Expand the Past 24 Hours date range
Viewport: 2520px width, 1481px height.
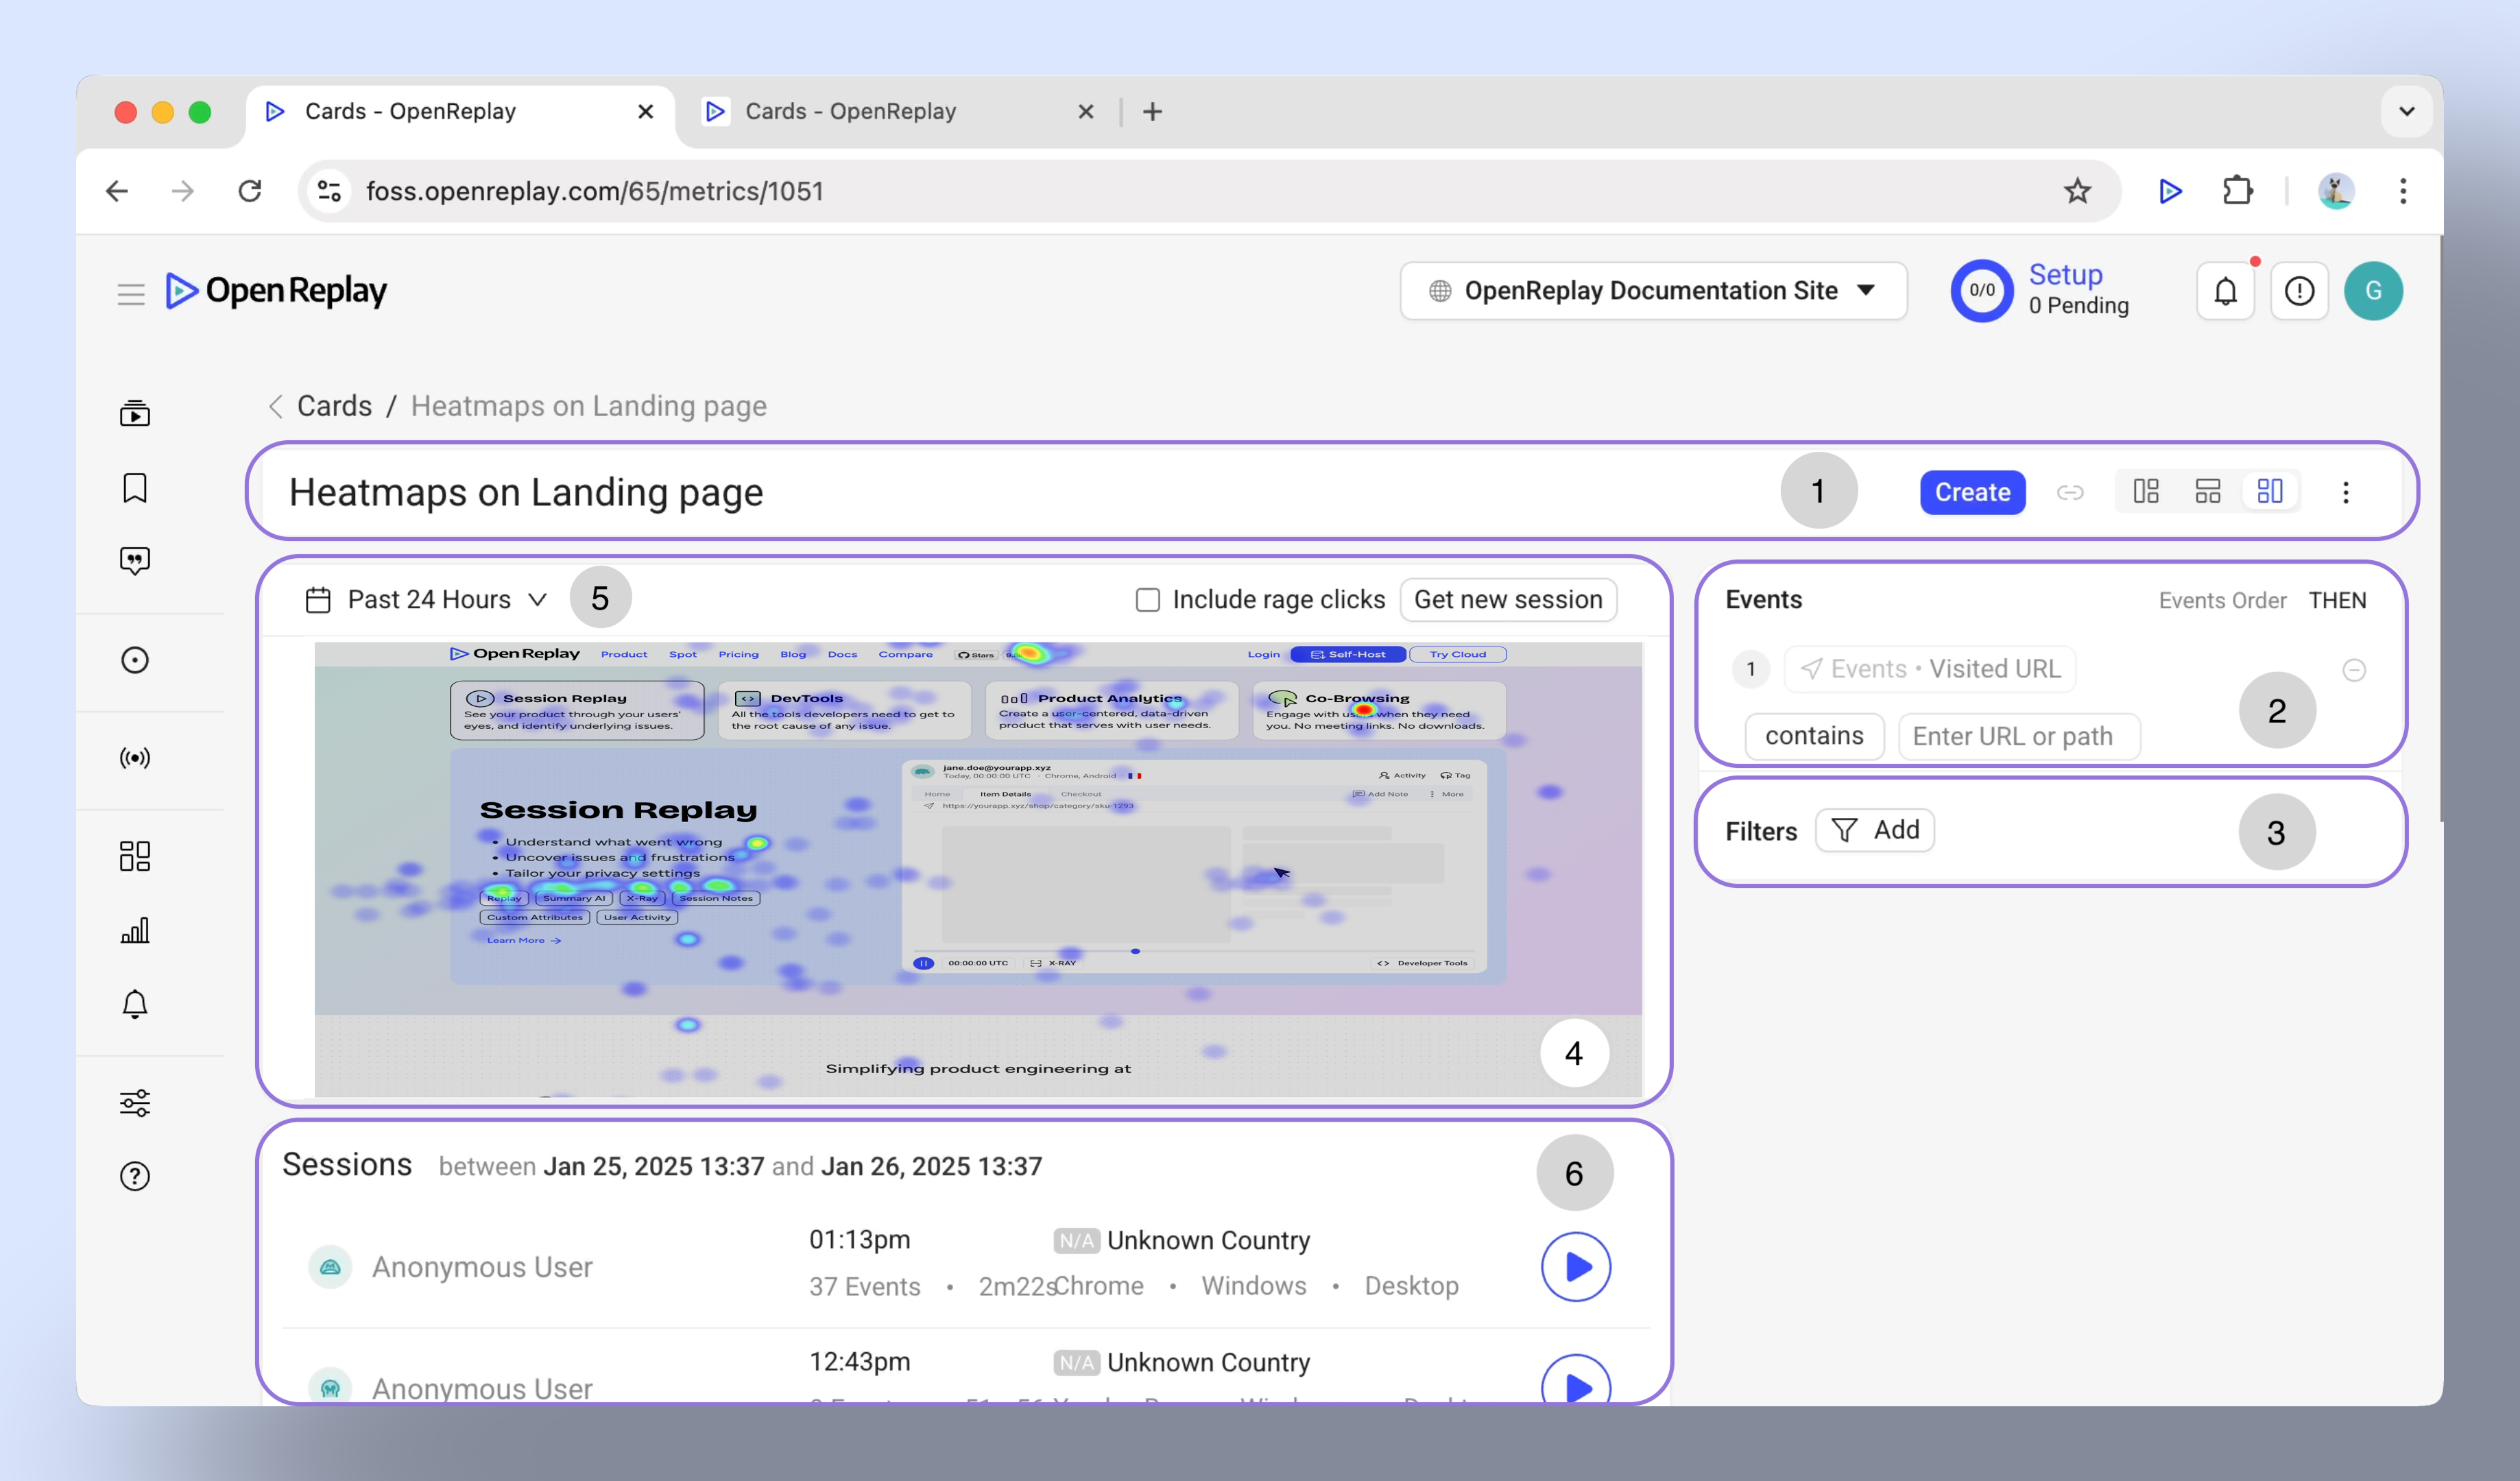pos(427,600)
